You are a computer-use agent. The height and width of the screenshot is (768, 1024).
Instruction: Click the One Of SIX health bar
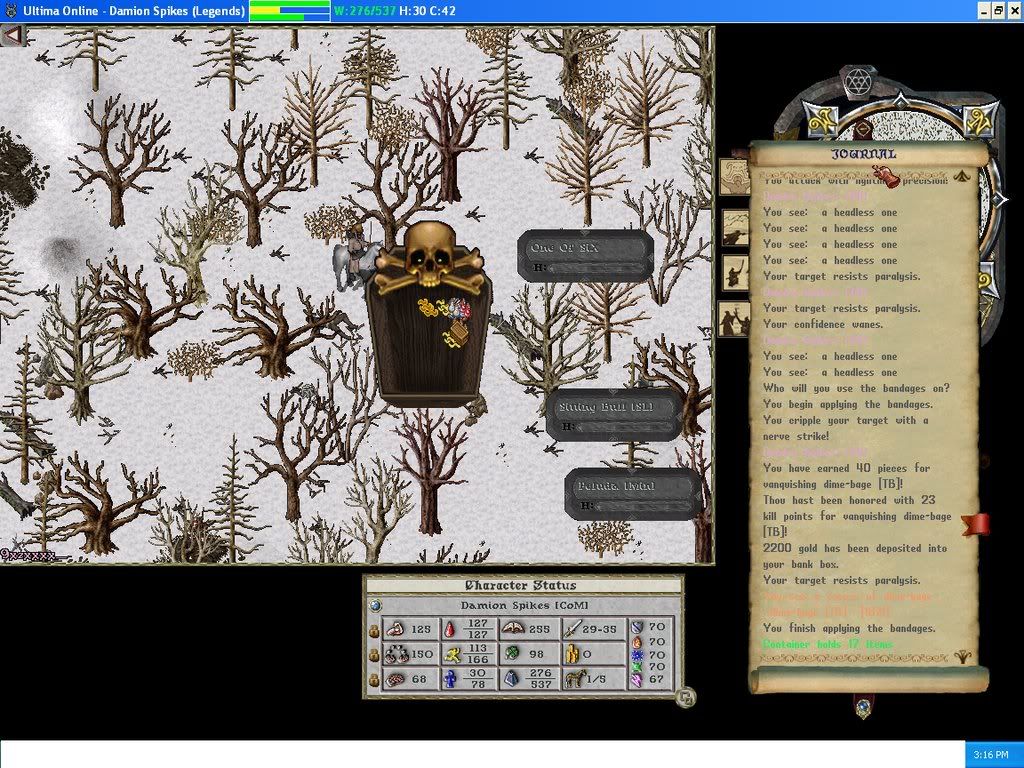coord(585,257)
